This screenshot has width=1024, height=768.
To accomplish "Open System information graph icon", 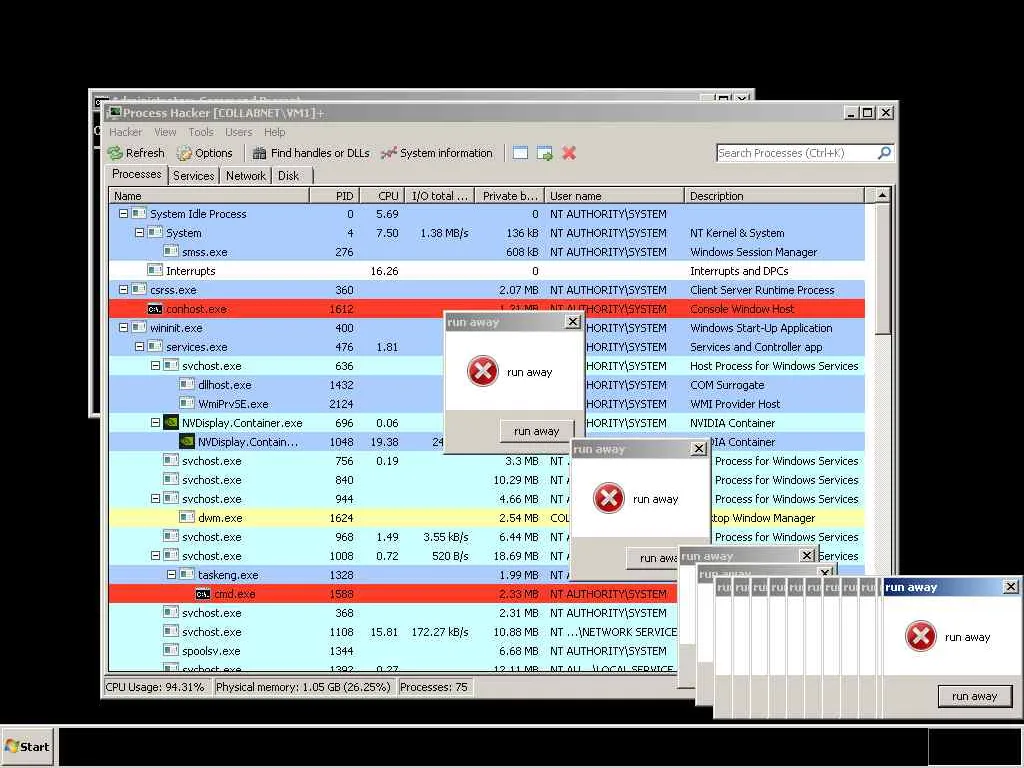I will tap(389, 153).
